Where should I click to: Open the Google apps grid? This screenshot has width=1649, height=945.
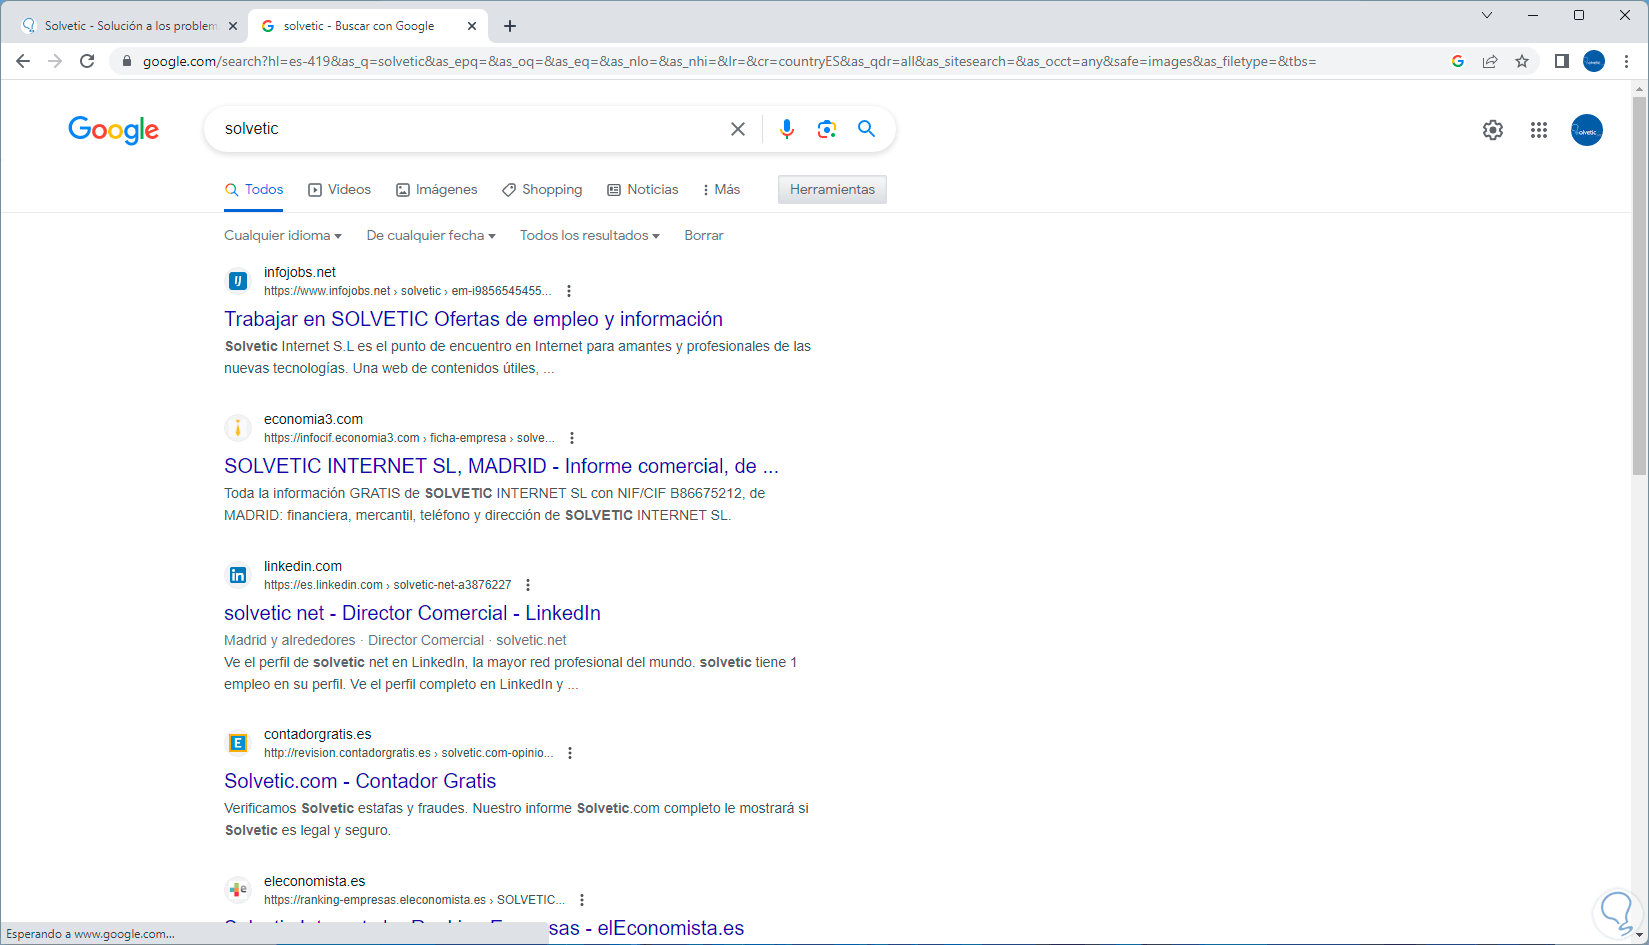[x=1539, y=130]
